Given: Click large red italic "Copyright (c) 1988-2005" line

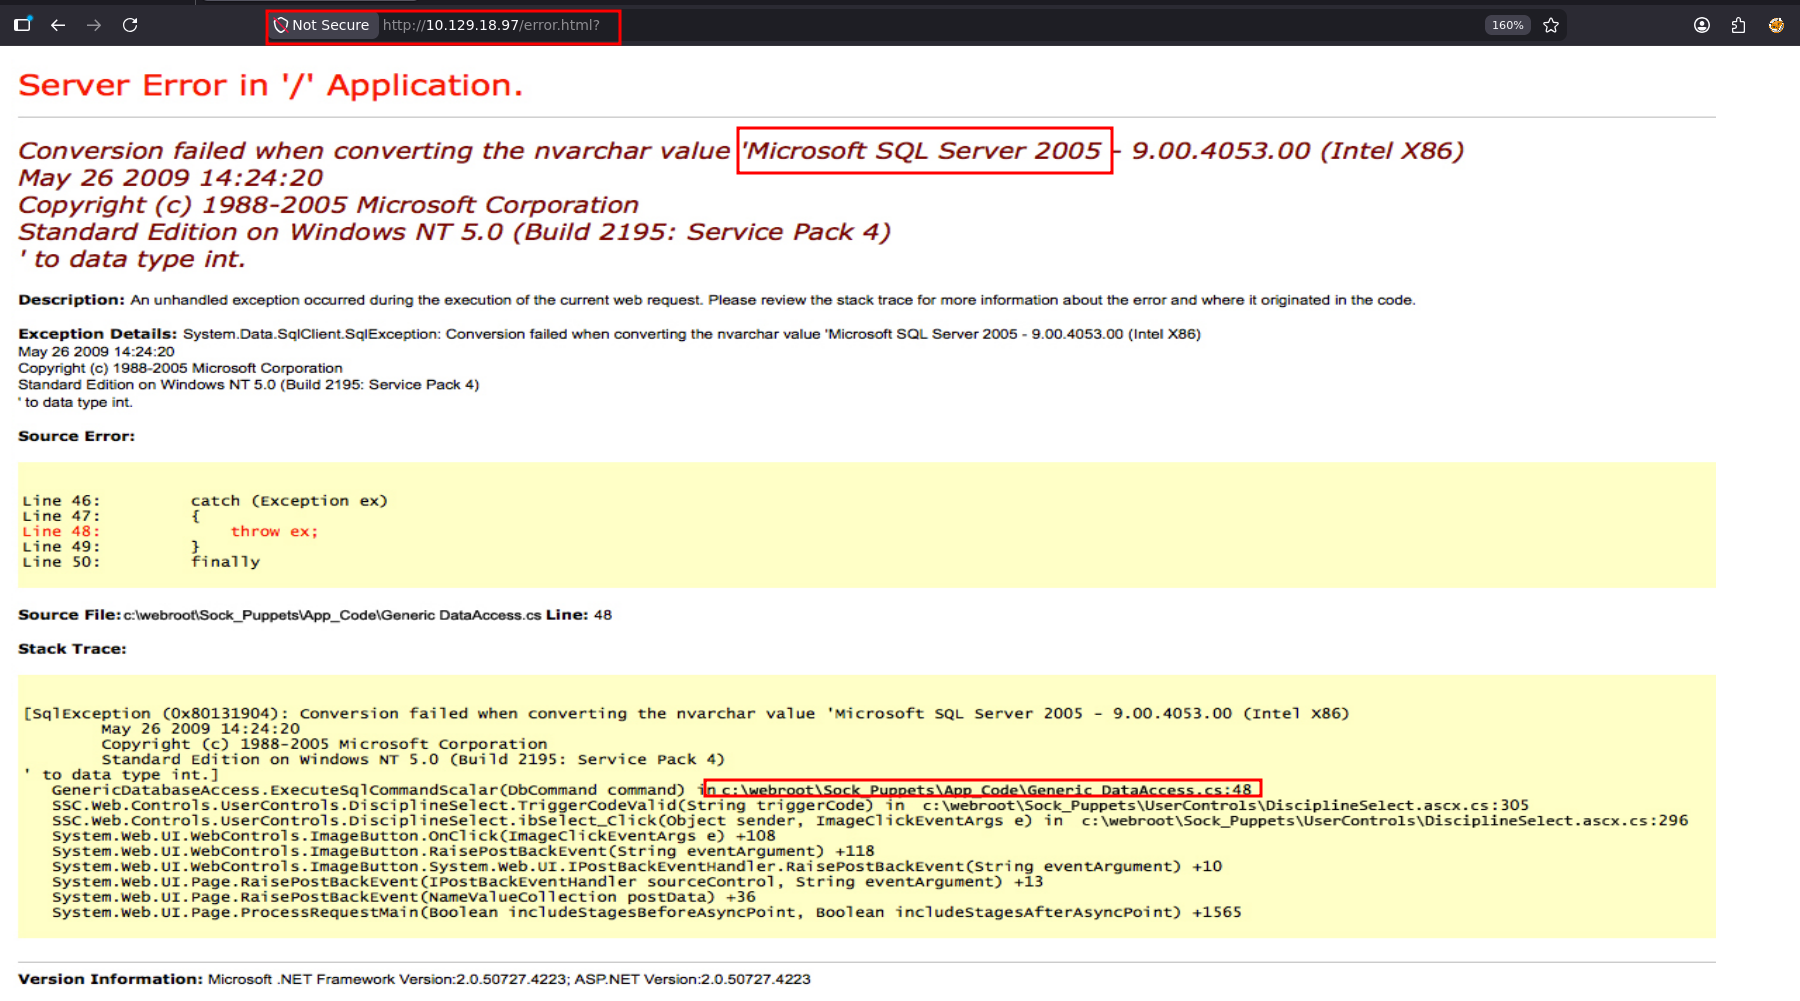Looking at the screenshot, I should coord(328,205).
